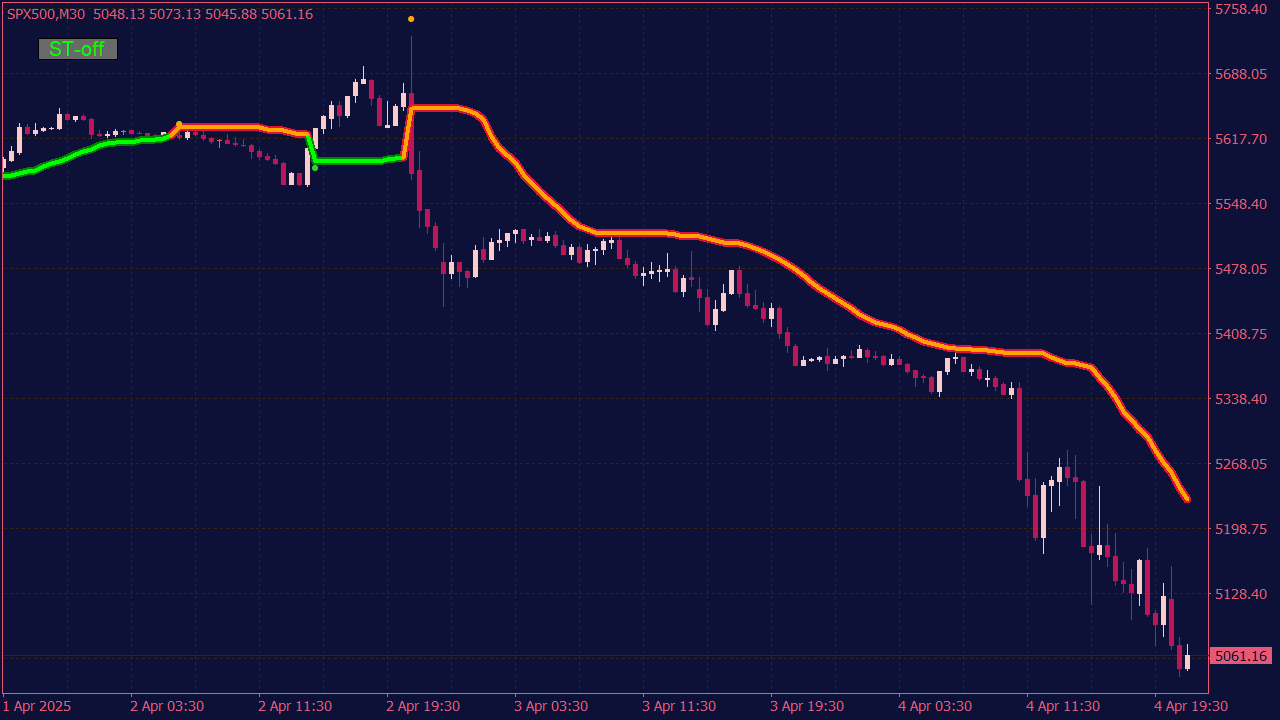The height and width of the screenshot is (720, 1280).
Task: Click price scale value 5688.05
Action: point(1241,74)
